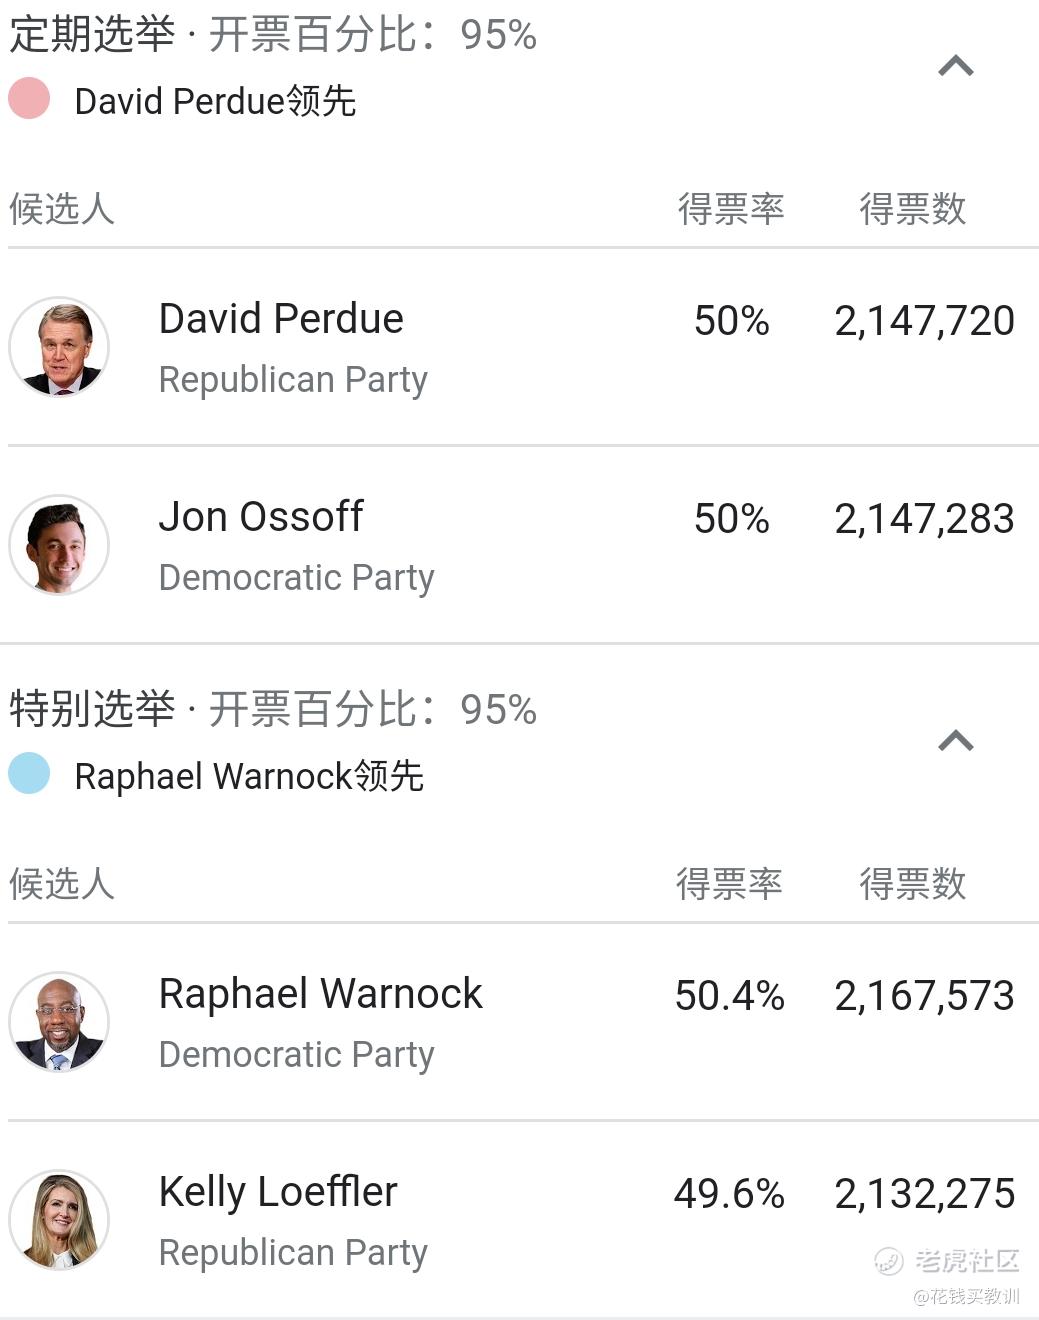Open the Raphael Warnock candidate name link
The image size is (1039, 1320).
tap(320, 994)
